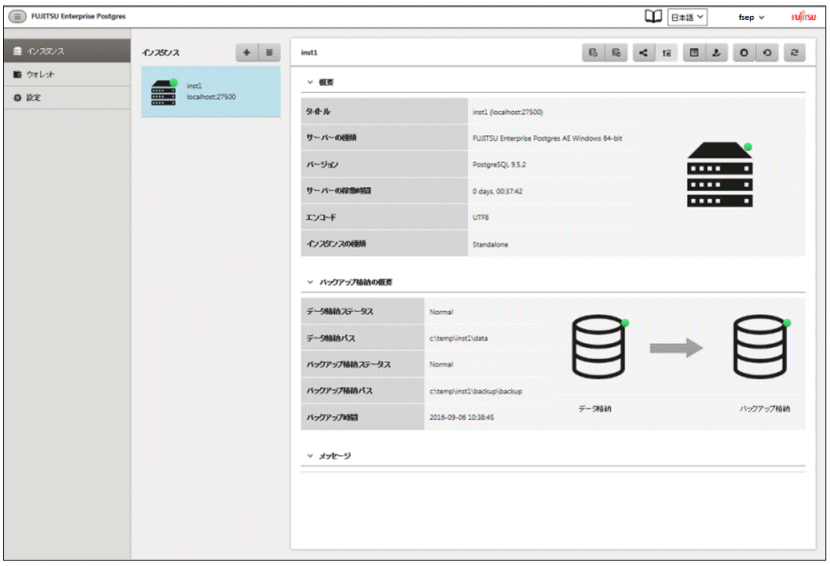Click the database restore icon in toolbar
The width and height of the screenshot is (830, 566).
[616, 52]
